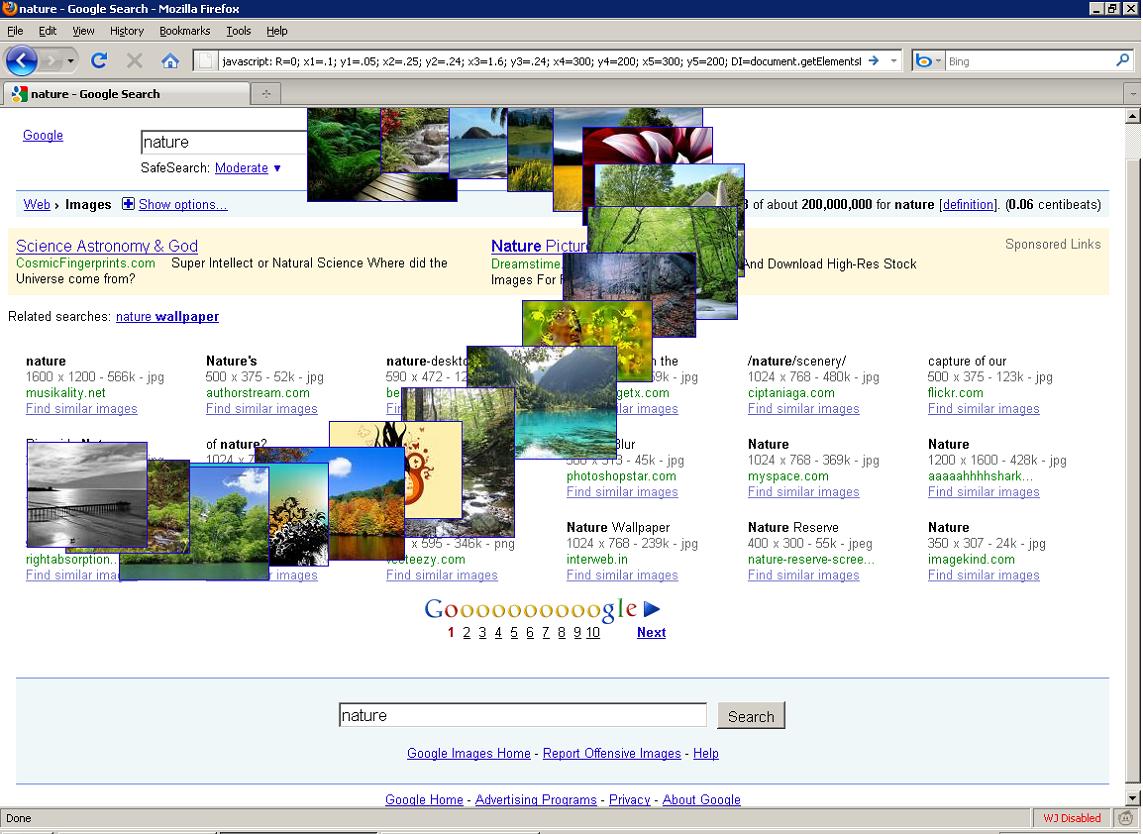Click the black and white pier thumbnail
The image size is (1143, 834).
click(x=87, y=494)
